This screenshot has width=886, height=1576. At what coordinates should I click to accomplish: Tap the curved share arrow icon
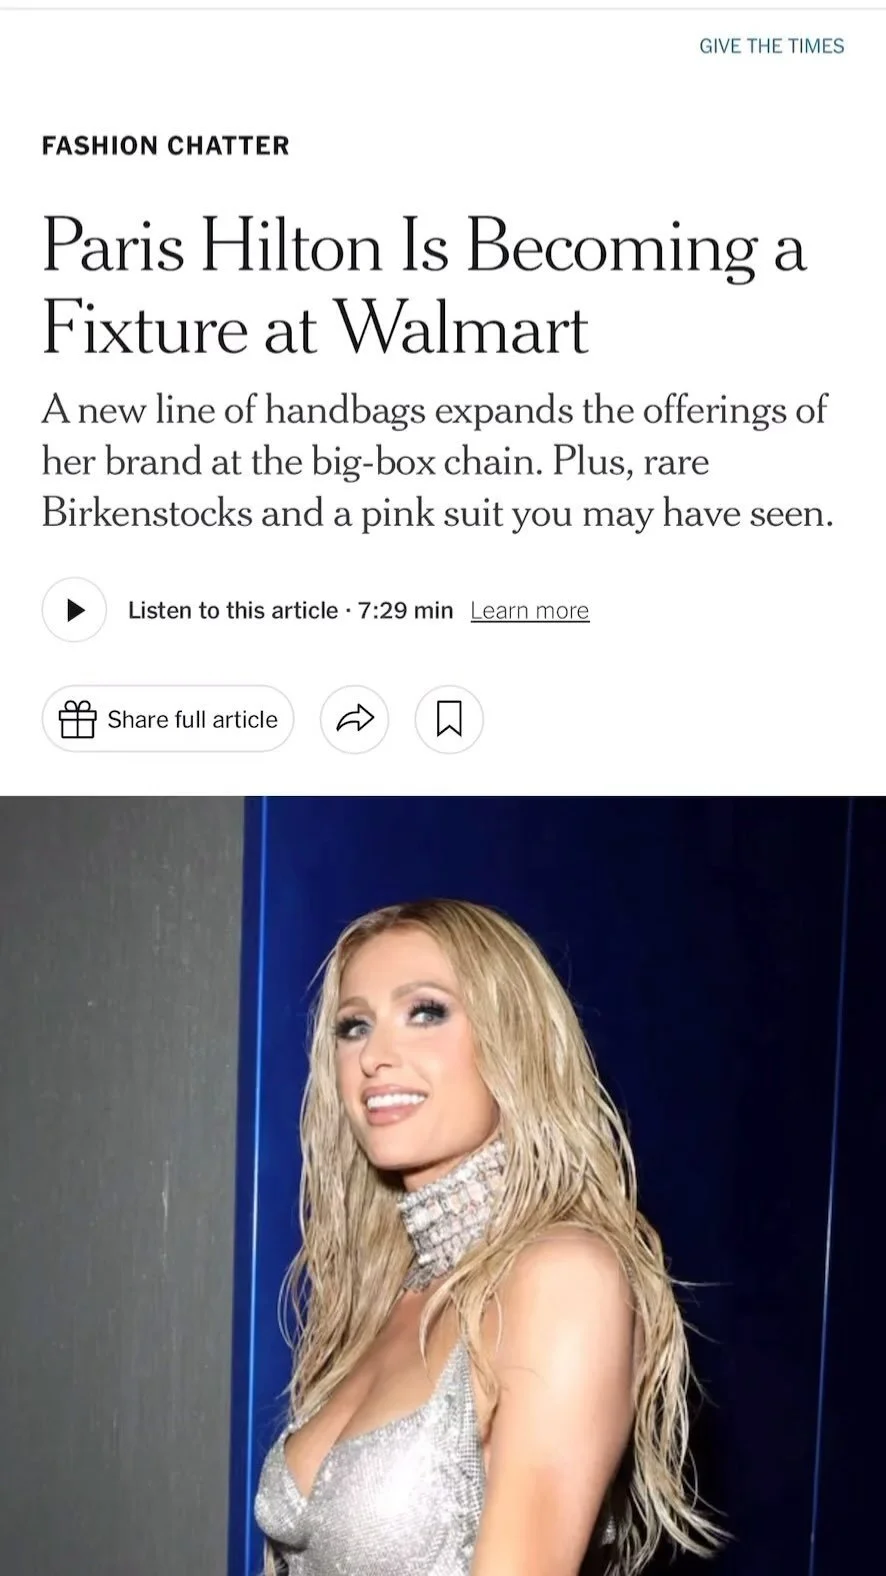pyautogui.click(x=354, y=718)
